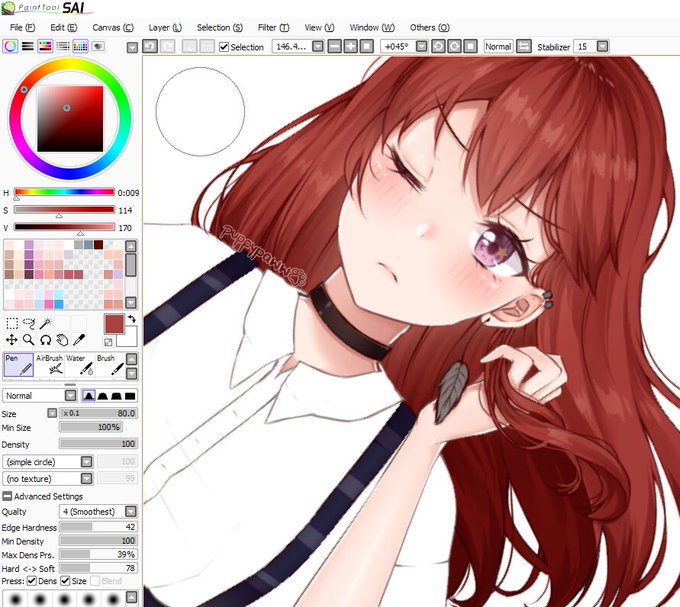Click the white background color swatch

pyautogui.click(x=129, y=339)
